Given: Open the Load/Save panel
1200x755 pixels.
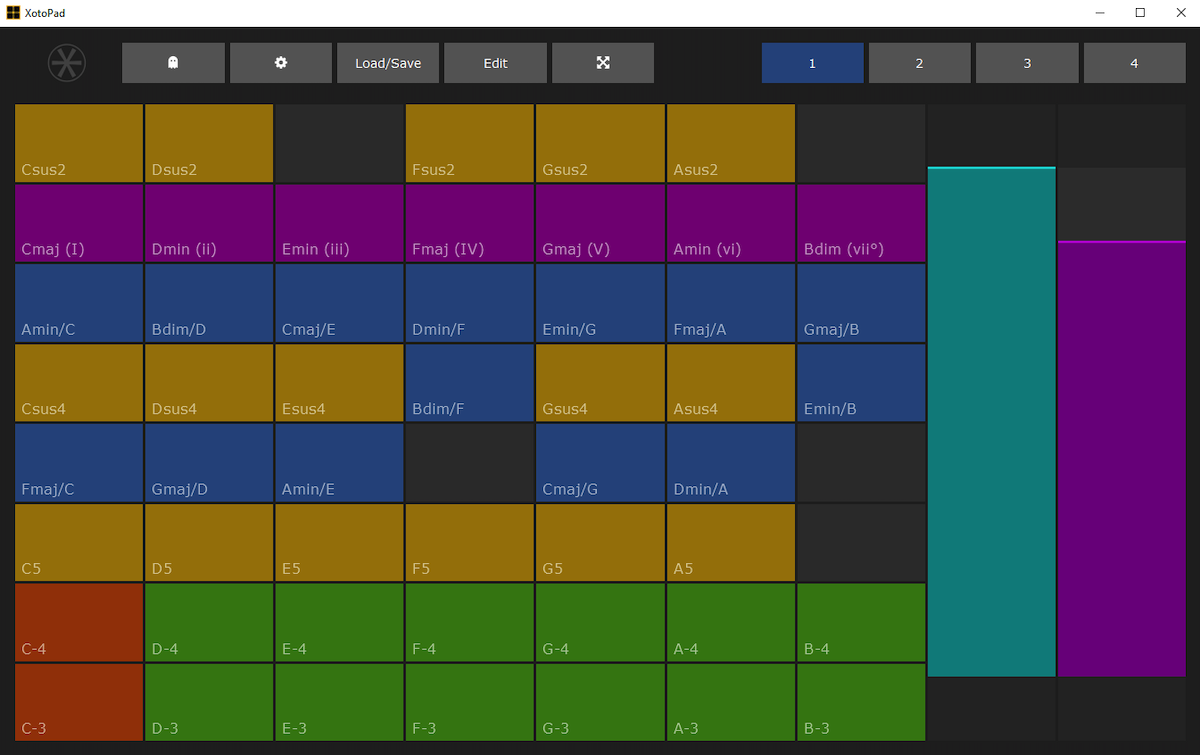Looking at the screenshot, I should (x=388, y=62).
